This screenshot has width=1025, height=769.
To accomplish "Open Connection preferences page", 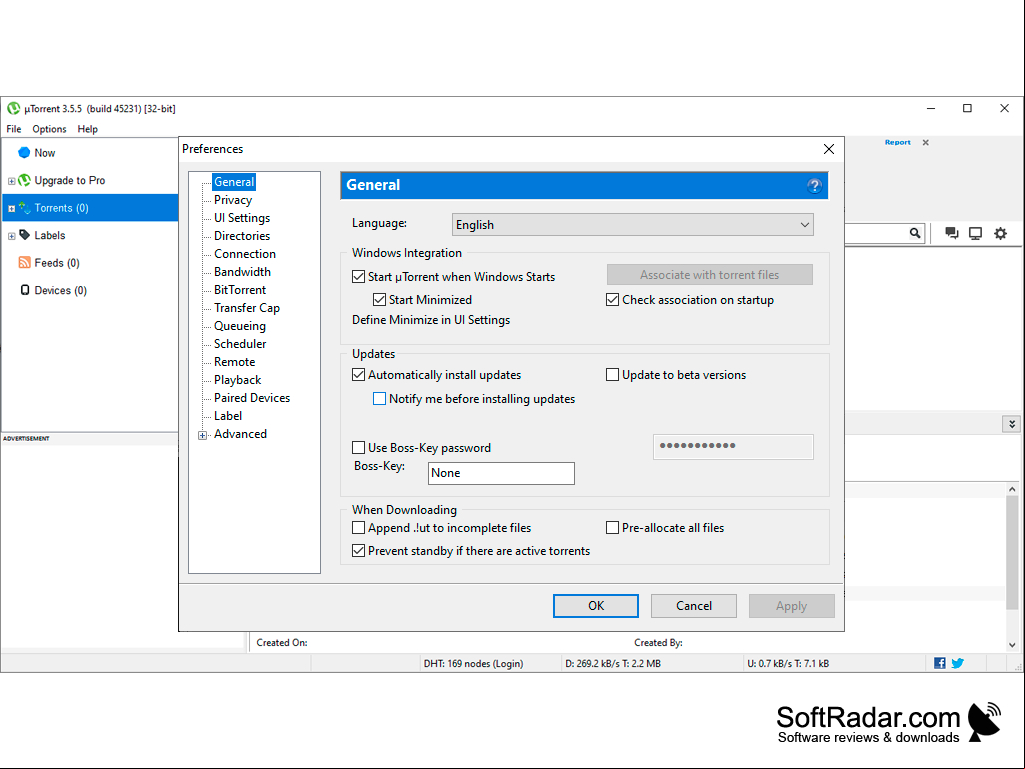I will coord(244,254).
